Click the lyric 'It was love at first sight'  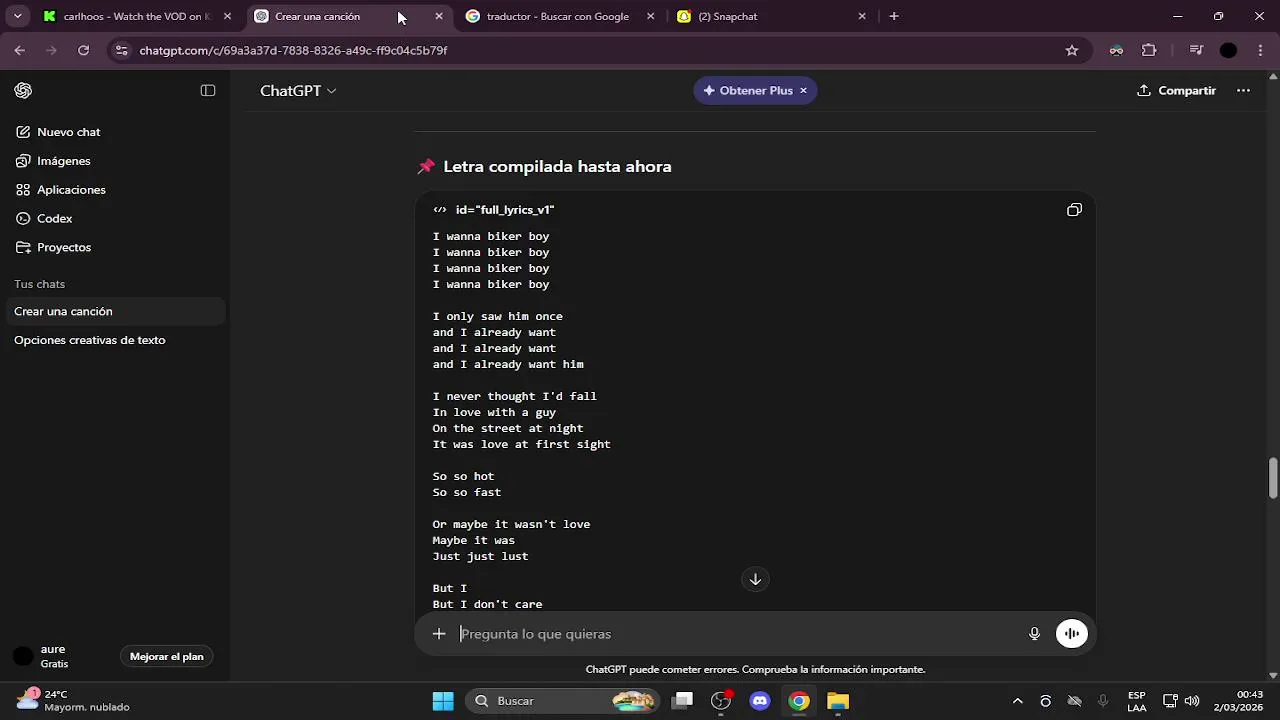(x=521, y=445)
